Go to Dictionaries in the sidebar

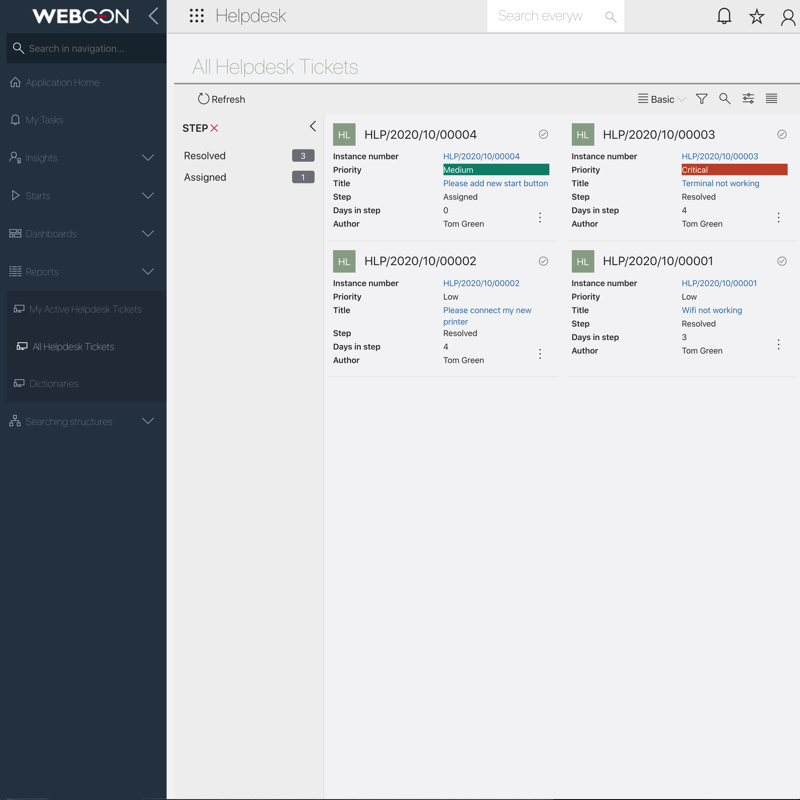pyautogui.click(x=54, y=384)
